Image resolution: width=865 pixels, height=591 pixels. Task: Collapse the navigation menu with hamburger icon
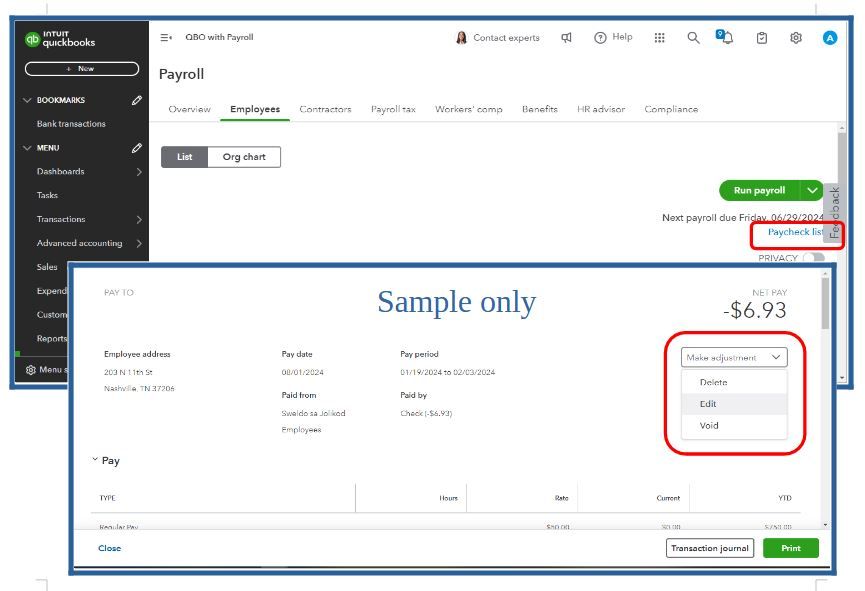coord(166,38)
